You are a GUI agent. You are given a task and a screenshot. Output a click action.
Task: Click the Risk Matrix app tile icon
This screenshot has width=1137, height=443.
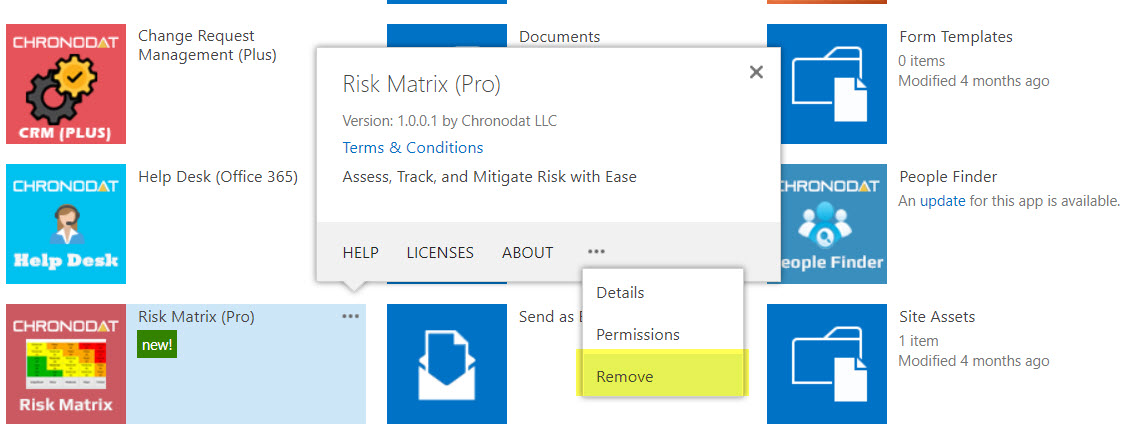66,364
